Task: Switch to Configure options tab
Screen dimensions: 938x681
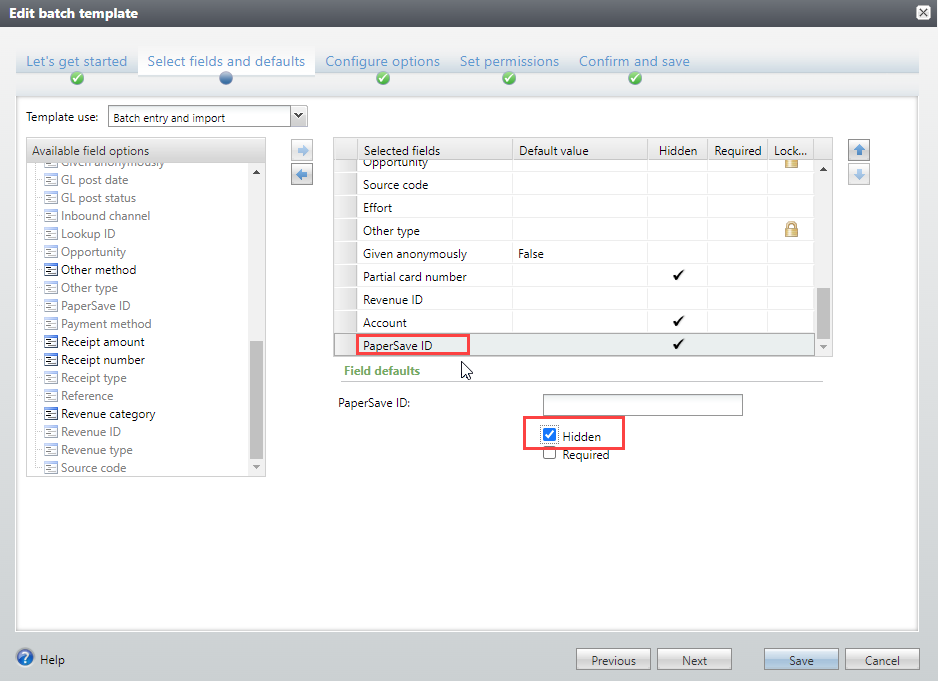Action: 382,61
